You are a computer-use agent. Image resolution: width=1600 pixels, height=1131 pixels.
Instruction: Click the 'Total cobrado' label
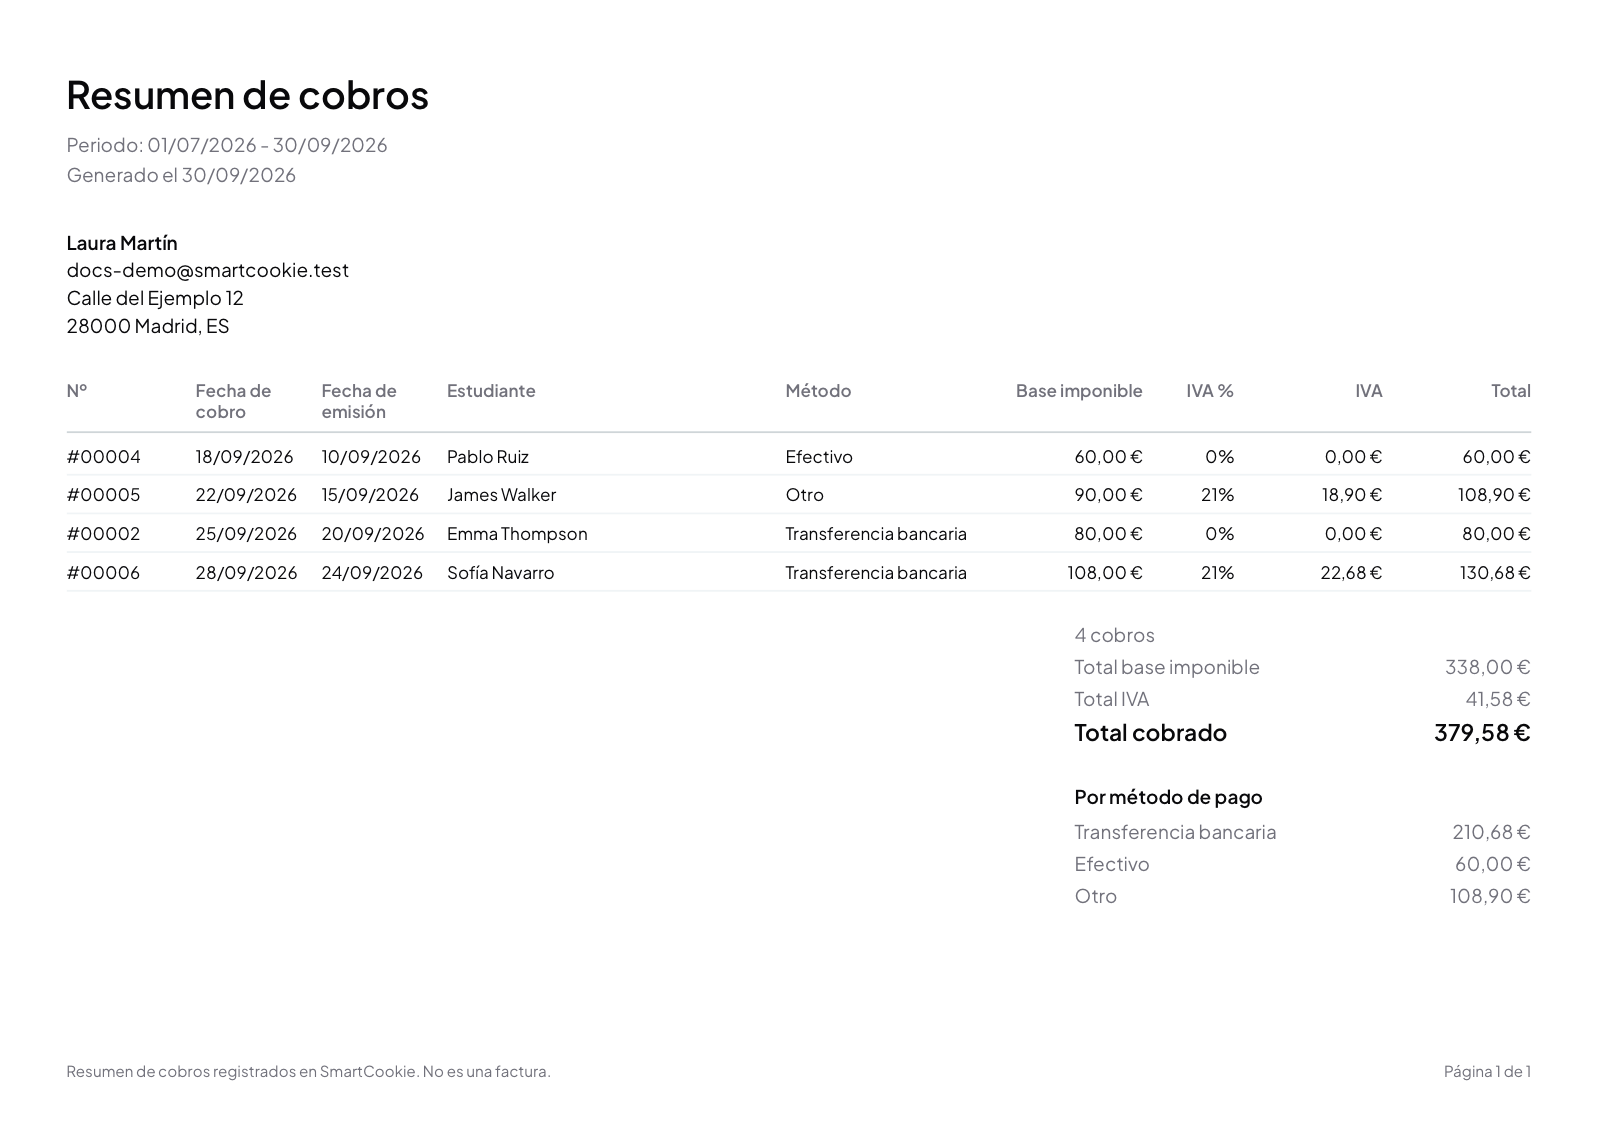[1150, 733]
